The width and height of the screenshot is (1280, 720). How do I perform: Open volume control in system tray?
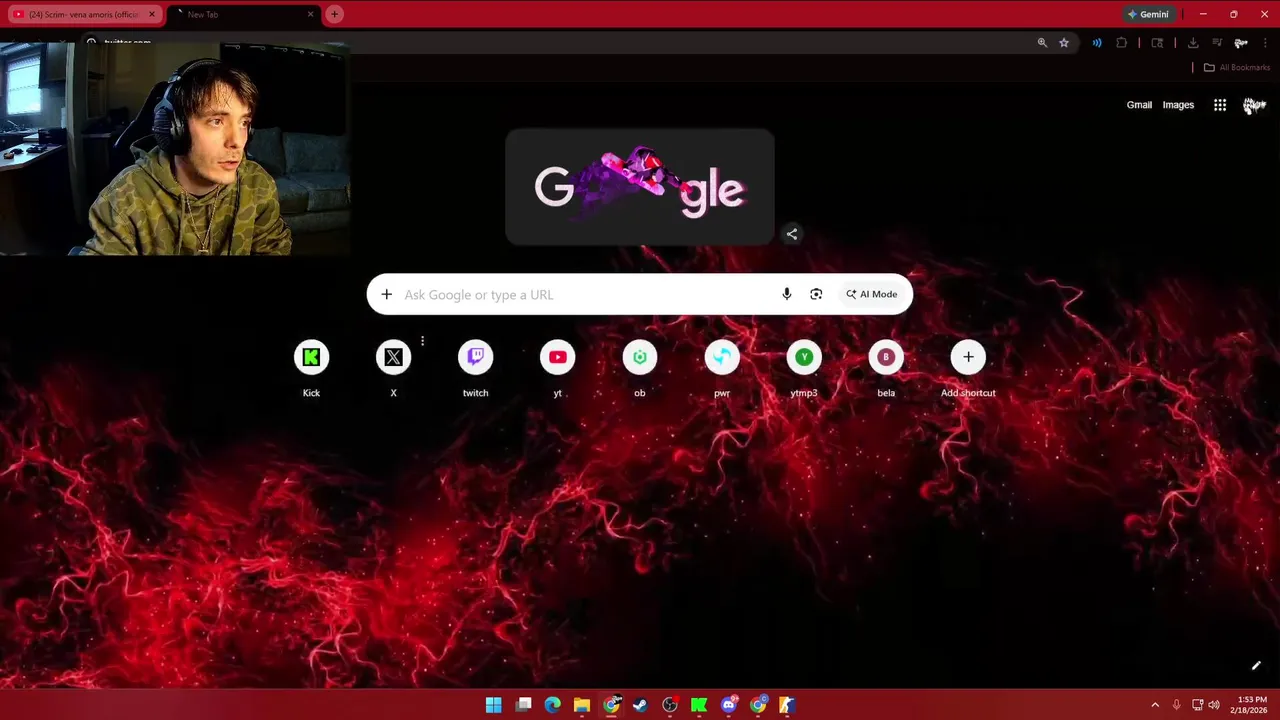click(x=1214, y=705)
